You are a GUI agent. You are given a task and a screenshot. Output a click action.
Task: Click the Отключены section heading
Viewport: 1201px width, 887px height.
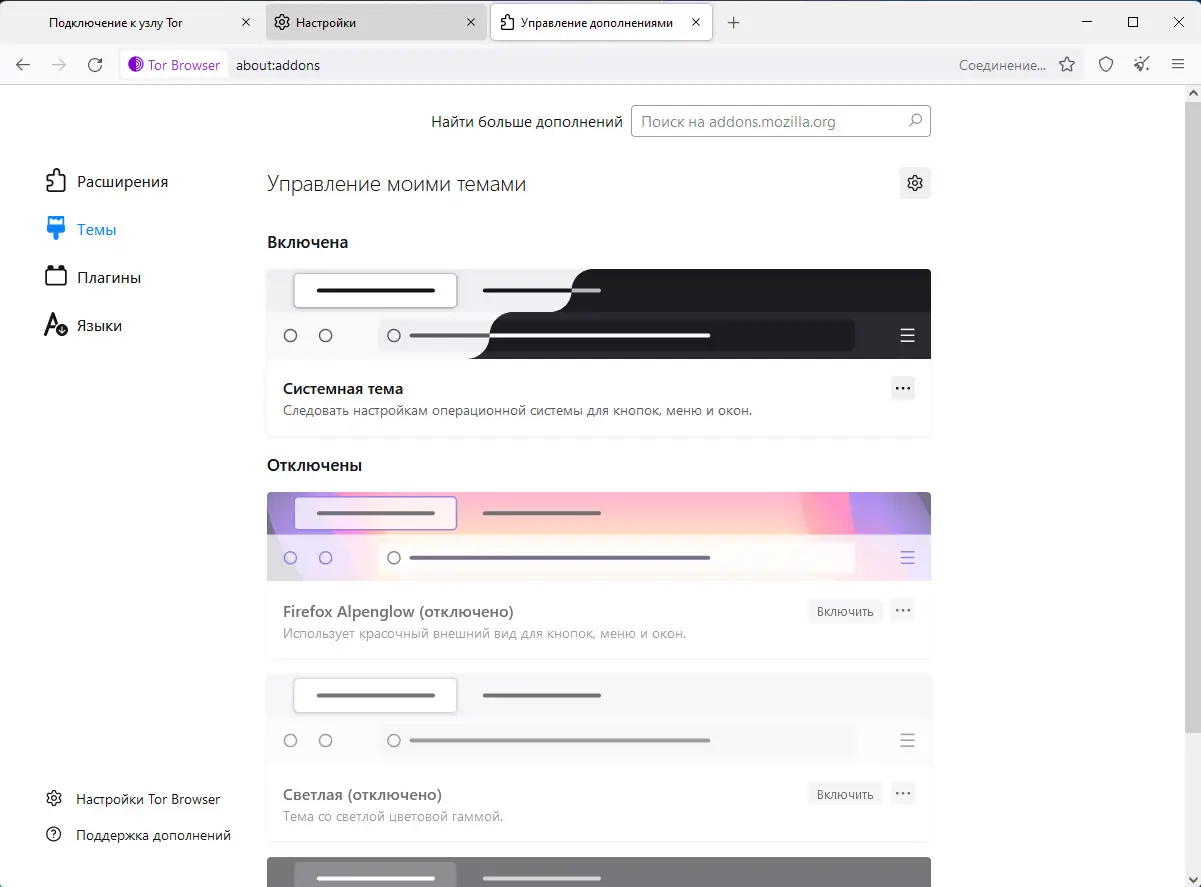(314, 465)
